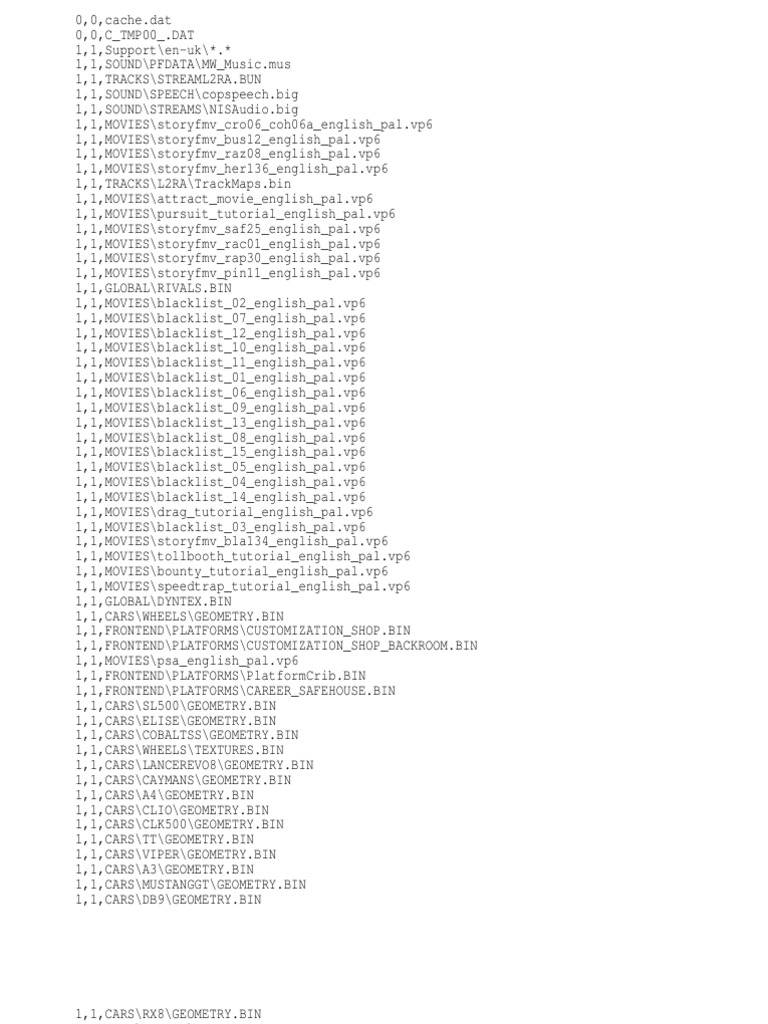Click the blacklist_02_english_pal.vp6 line

[x=221, y=304]
